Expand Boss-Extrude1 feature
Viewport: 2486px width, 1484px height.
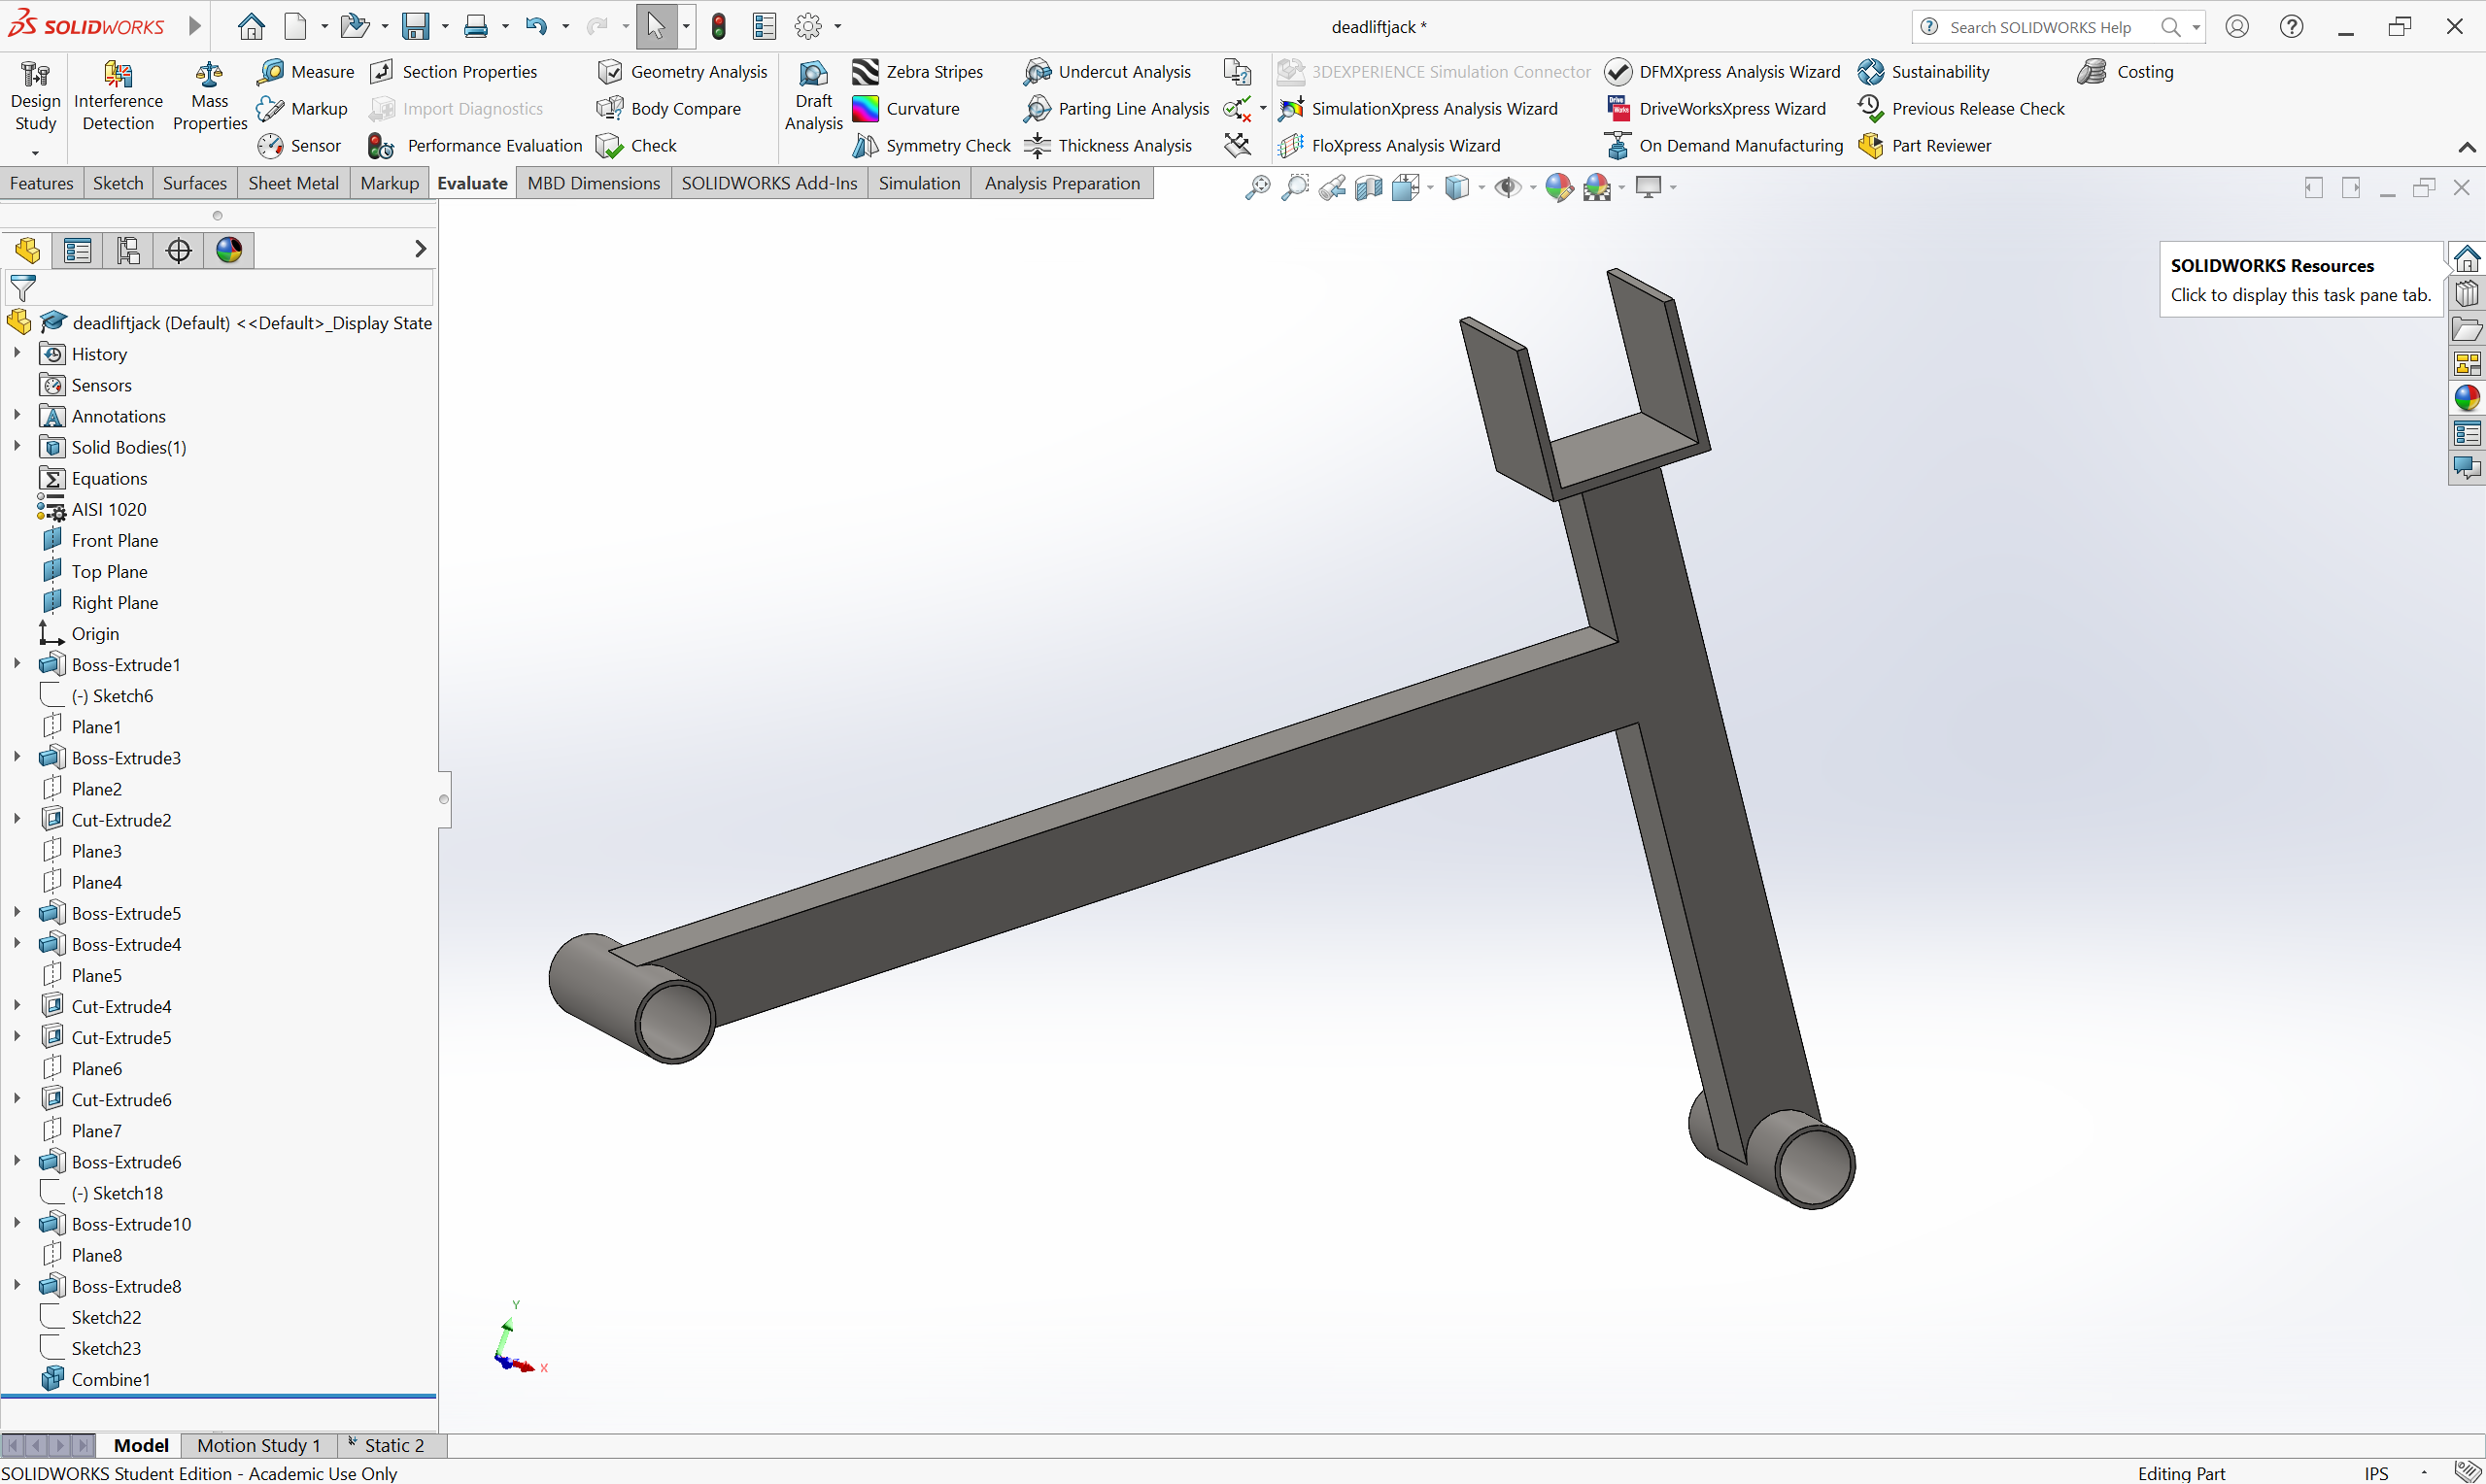coord(17,663)
